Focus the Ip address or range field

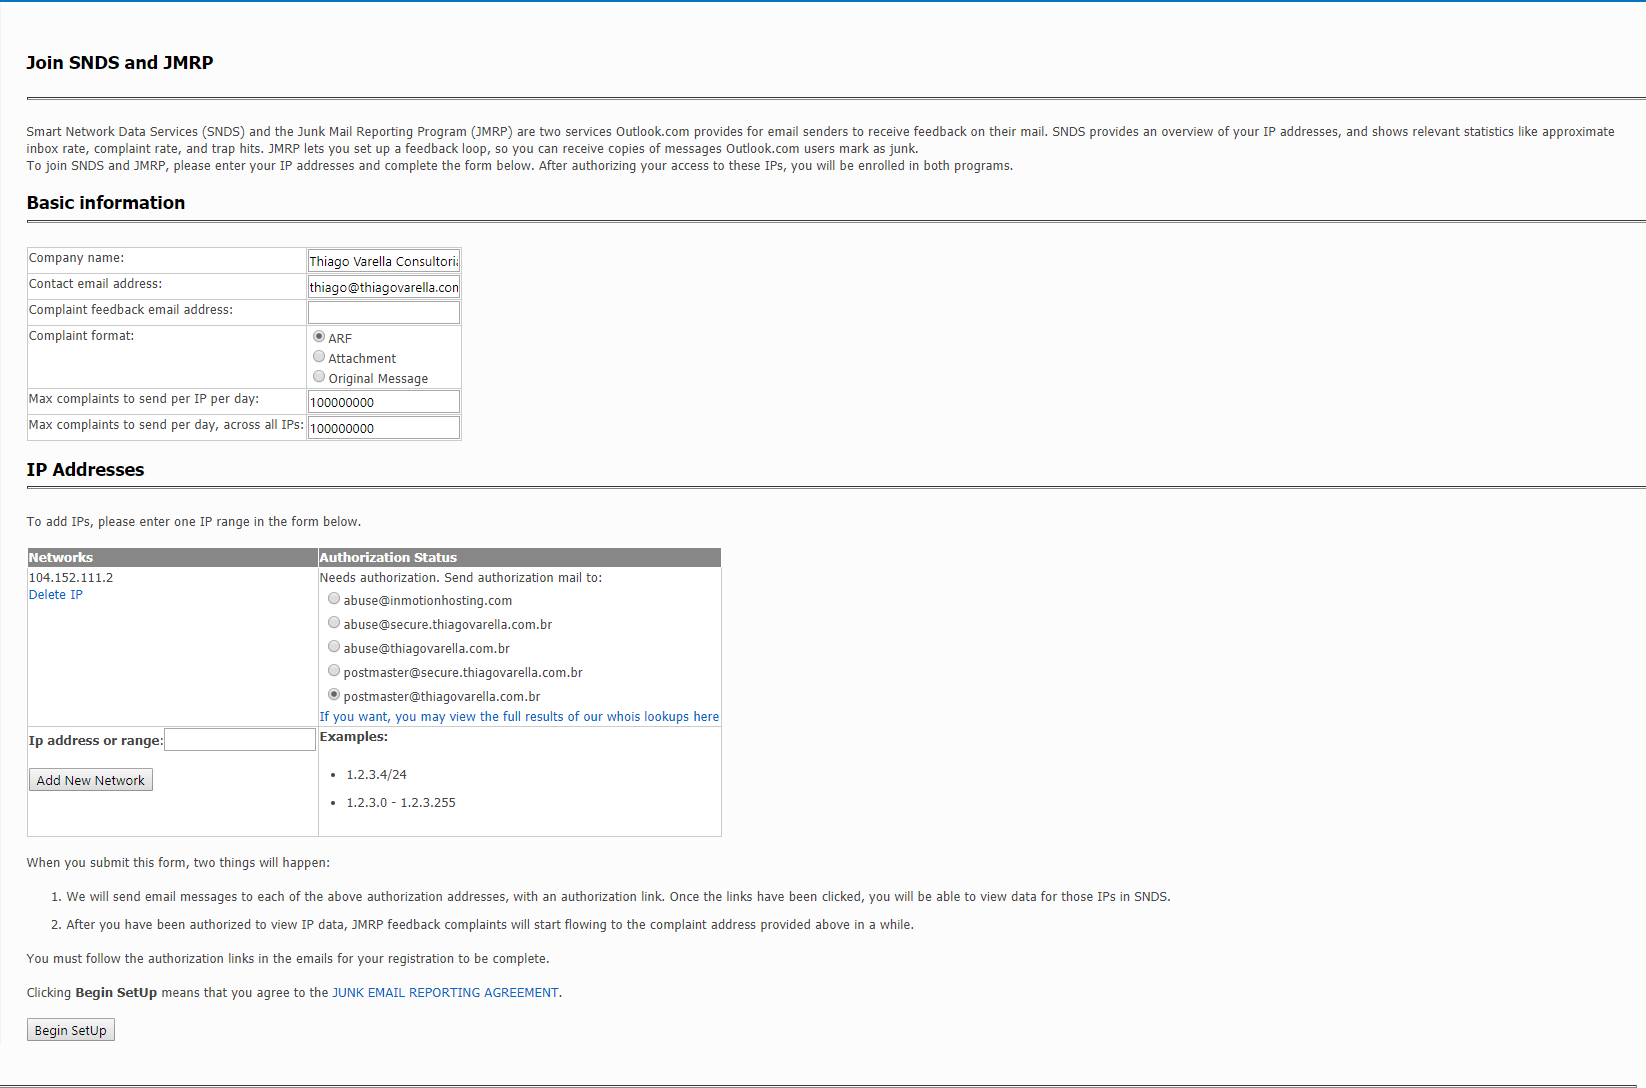tap(240, 740)
